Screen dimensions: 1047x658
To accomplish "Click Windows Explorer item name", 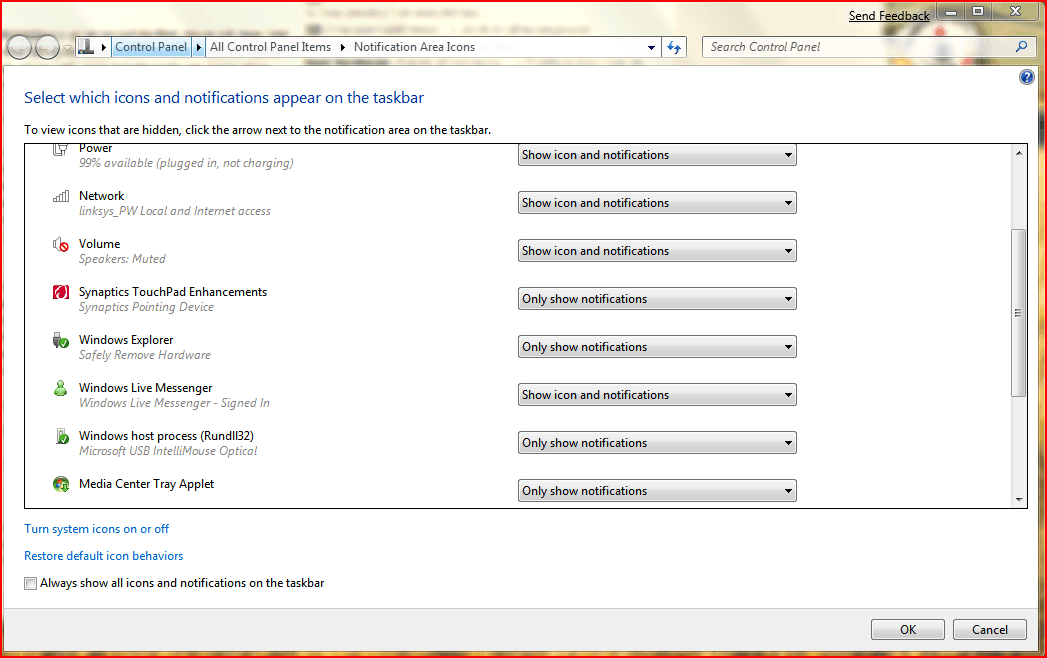I will pyautogui.click(x=126, y=340).
